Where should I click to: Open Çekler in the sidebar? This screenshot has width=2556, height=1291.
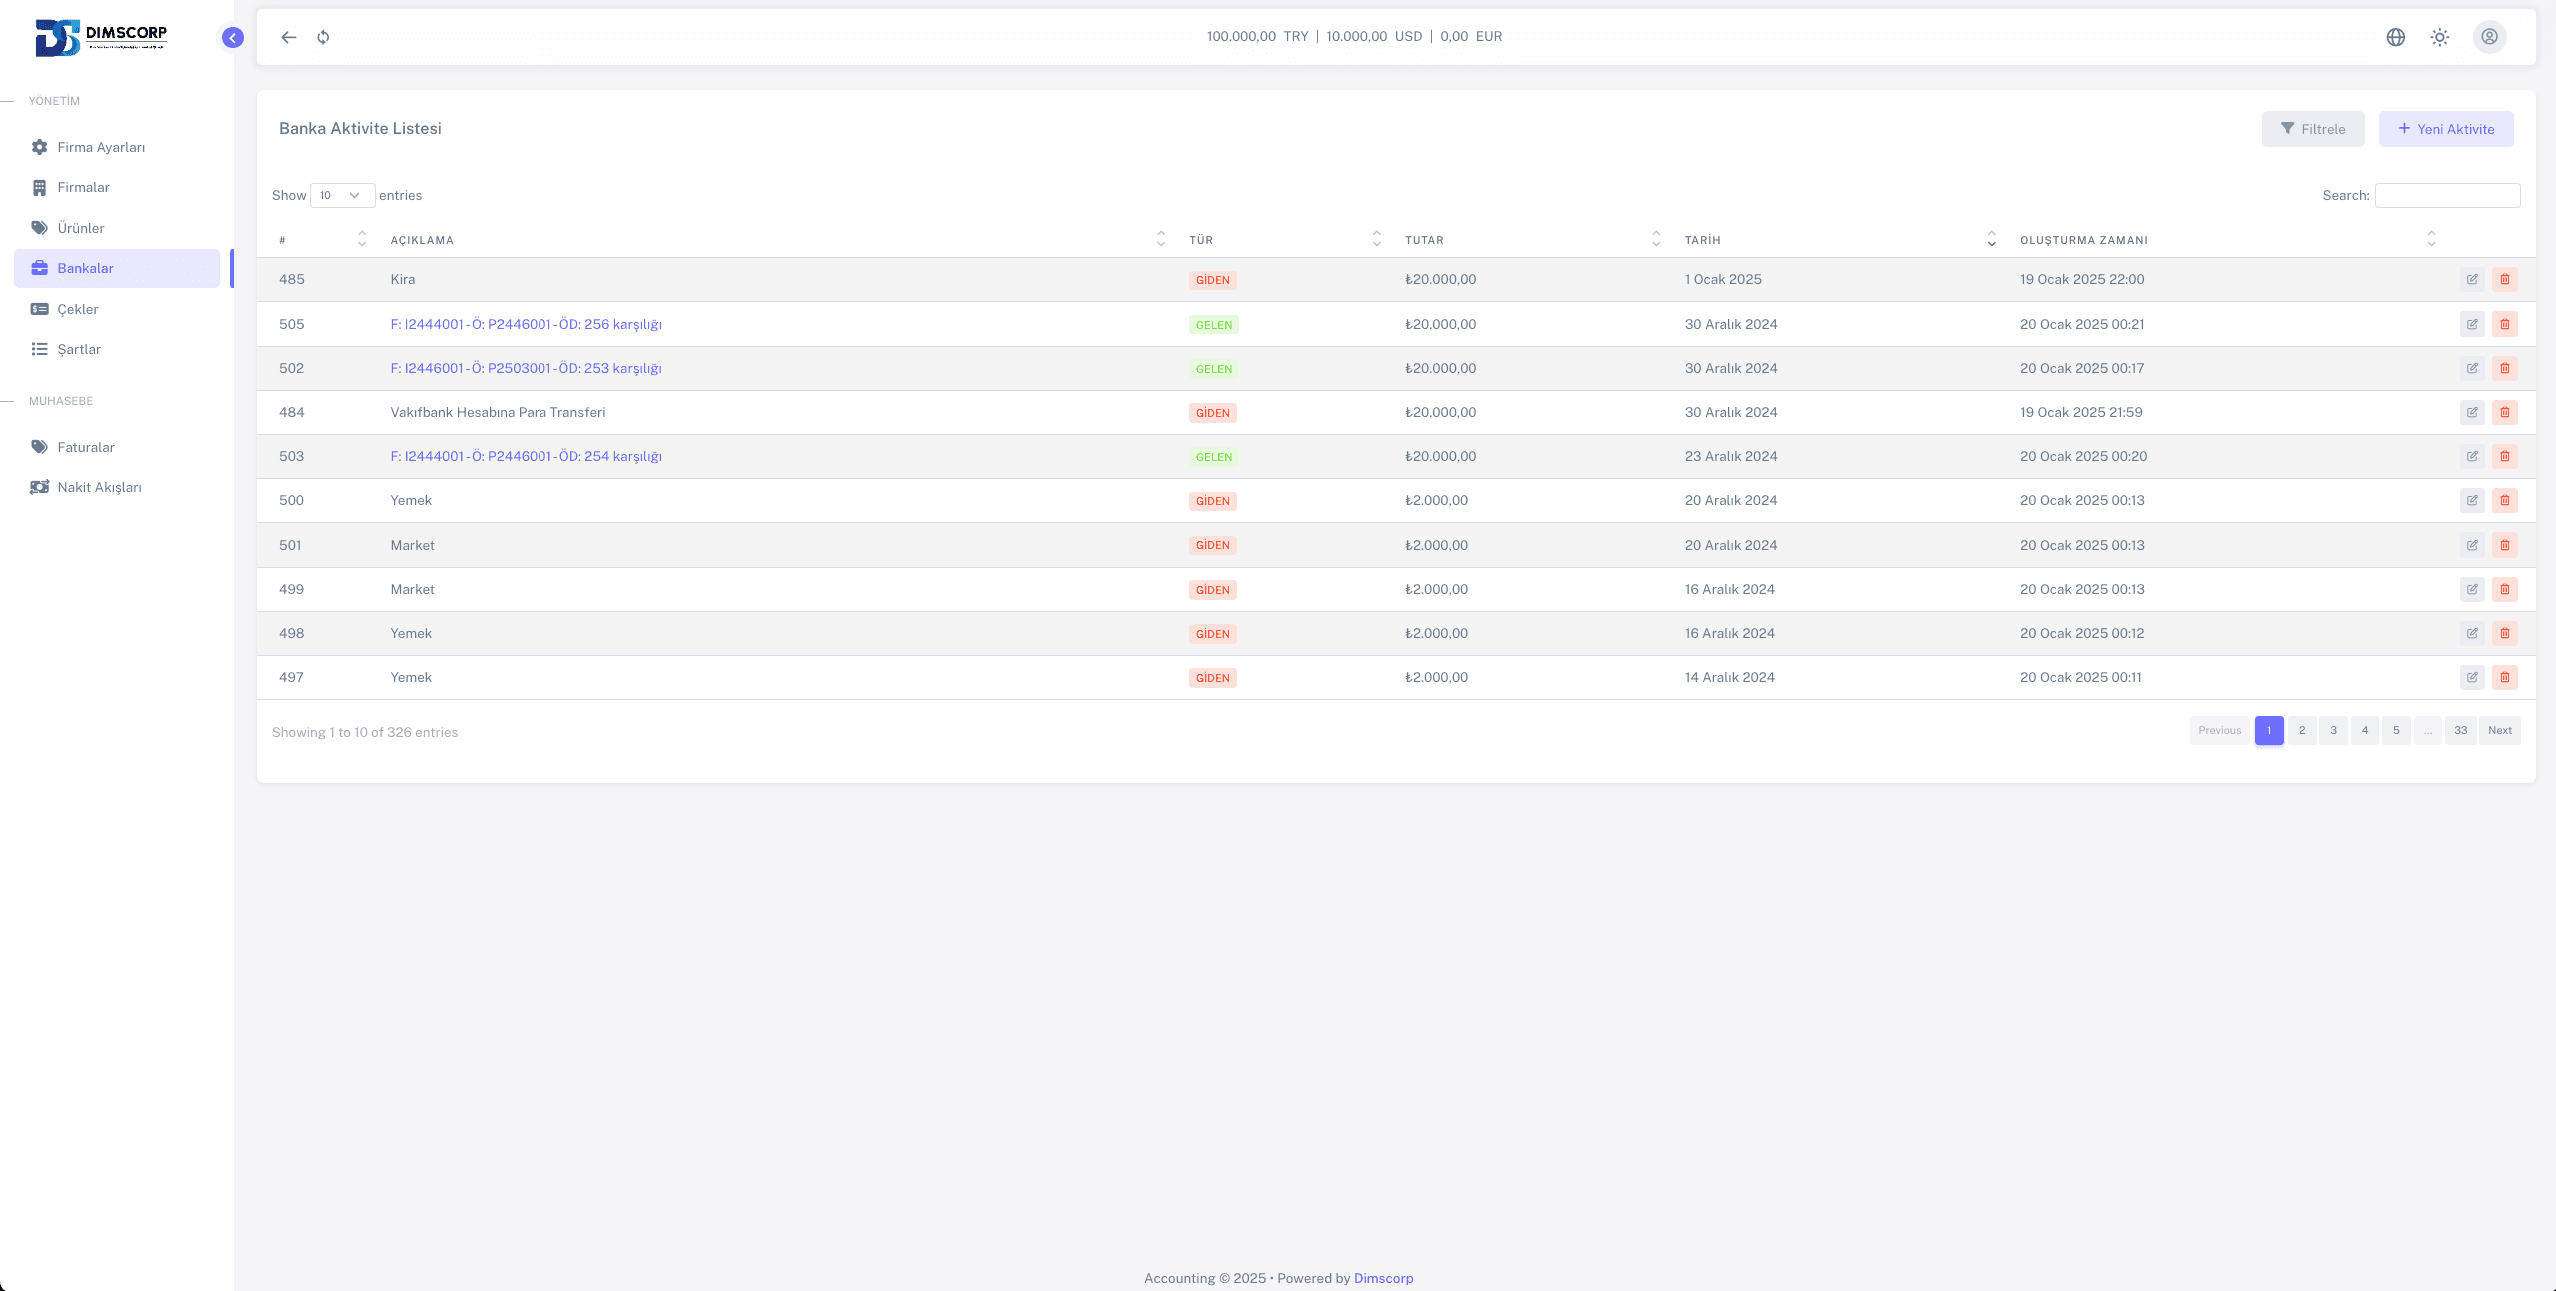coord(78,309)
